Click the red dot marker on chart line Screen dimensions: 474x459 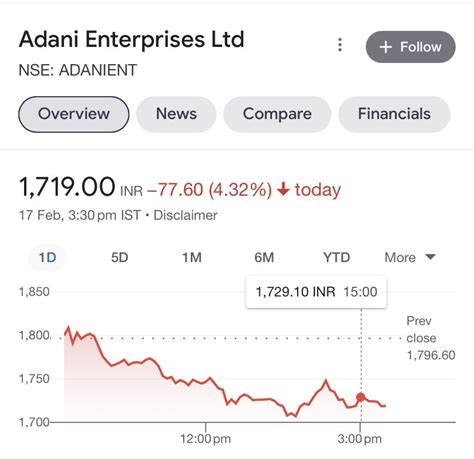tap(361, 397)
